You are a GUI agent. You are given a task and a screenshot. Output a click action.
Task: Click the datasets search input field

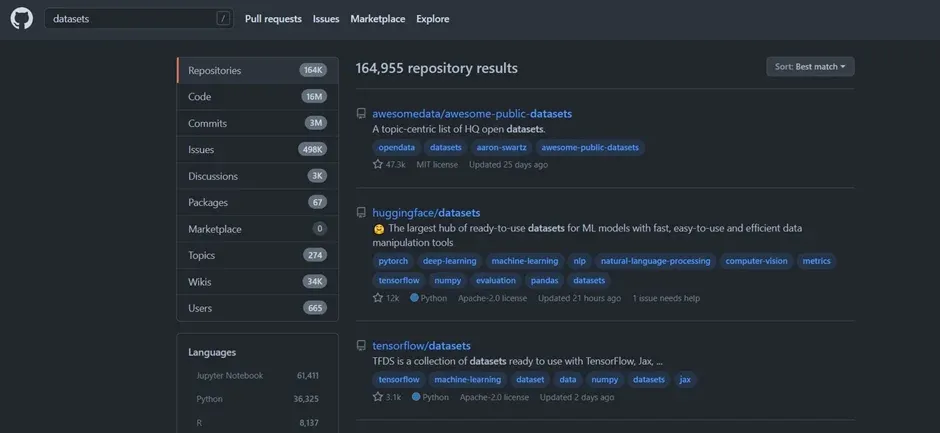click(130, 19)
